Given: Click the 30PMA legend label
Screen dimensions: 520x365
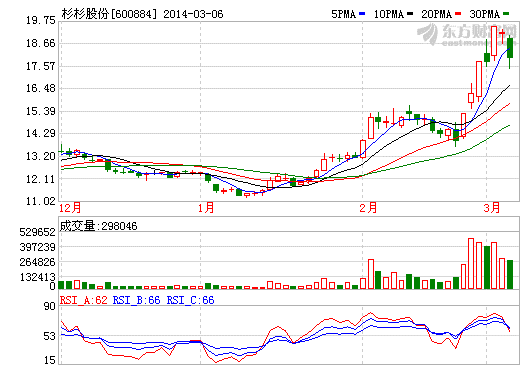Looking at the screenshot, I should (x=485, y=14).
